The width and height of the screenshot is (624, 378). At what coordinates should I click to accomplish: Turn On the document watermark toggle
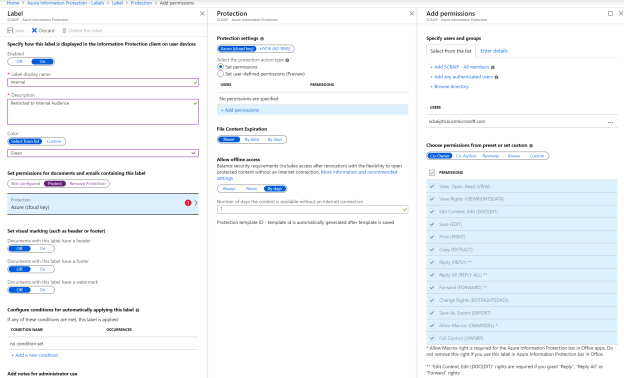[43, 290]
